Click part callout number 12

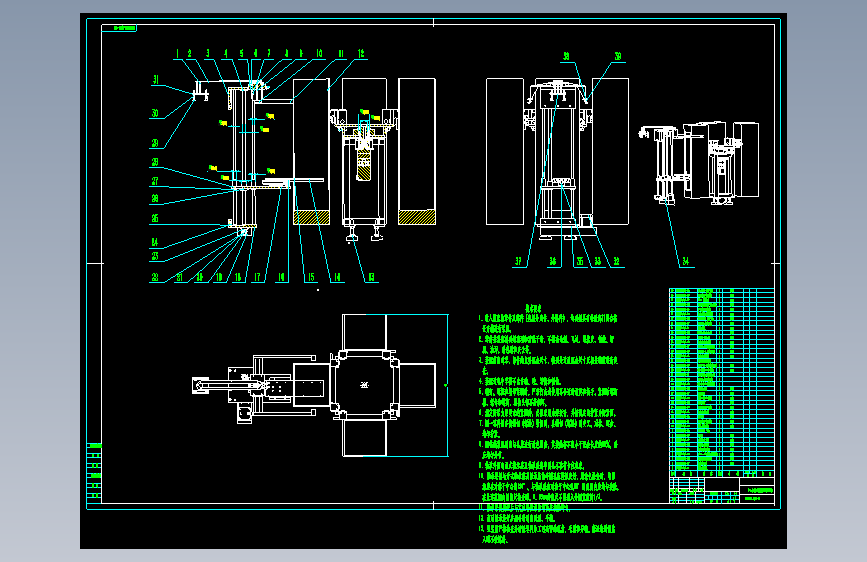pyautogui.click(x=361, y=54)
